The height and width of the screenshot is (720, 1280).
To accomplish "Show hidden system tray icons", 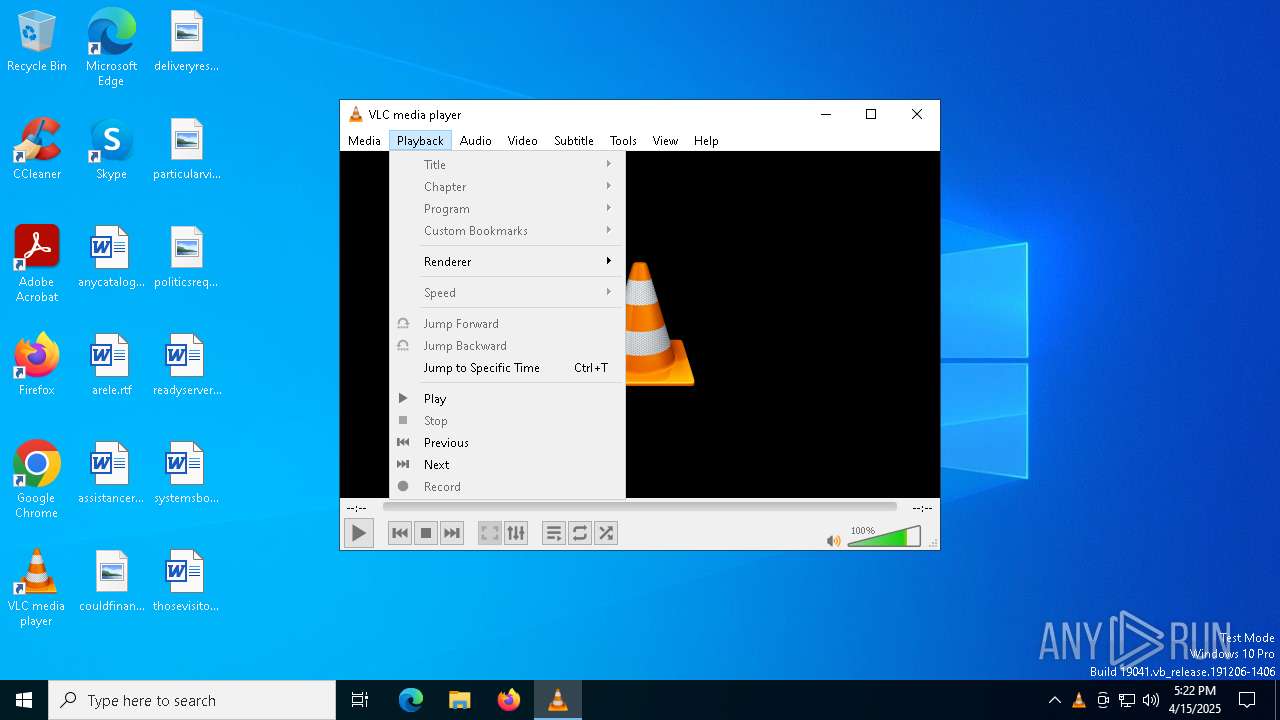I will (1054, 700).
